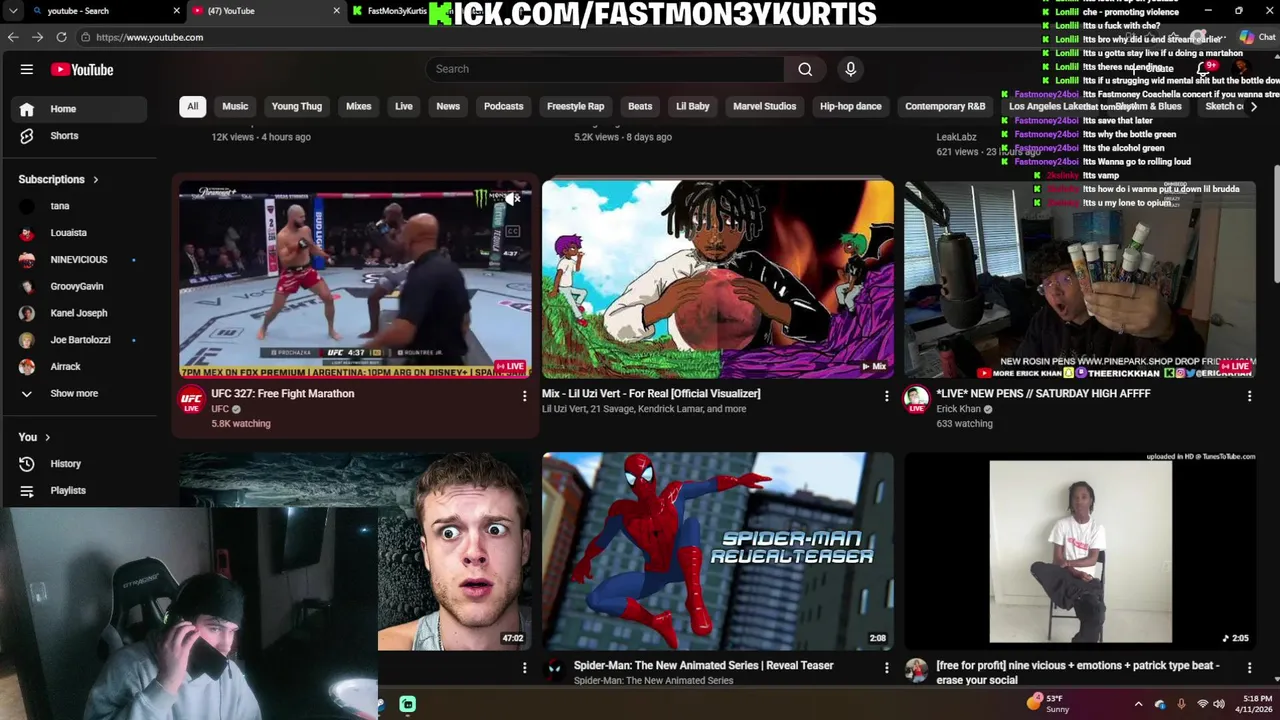Select the Mixes filter chip
The height and width of the screenshot is (720, 1280).
358,106
